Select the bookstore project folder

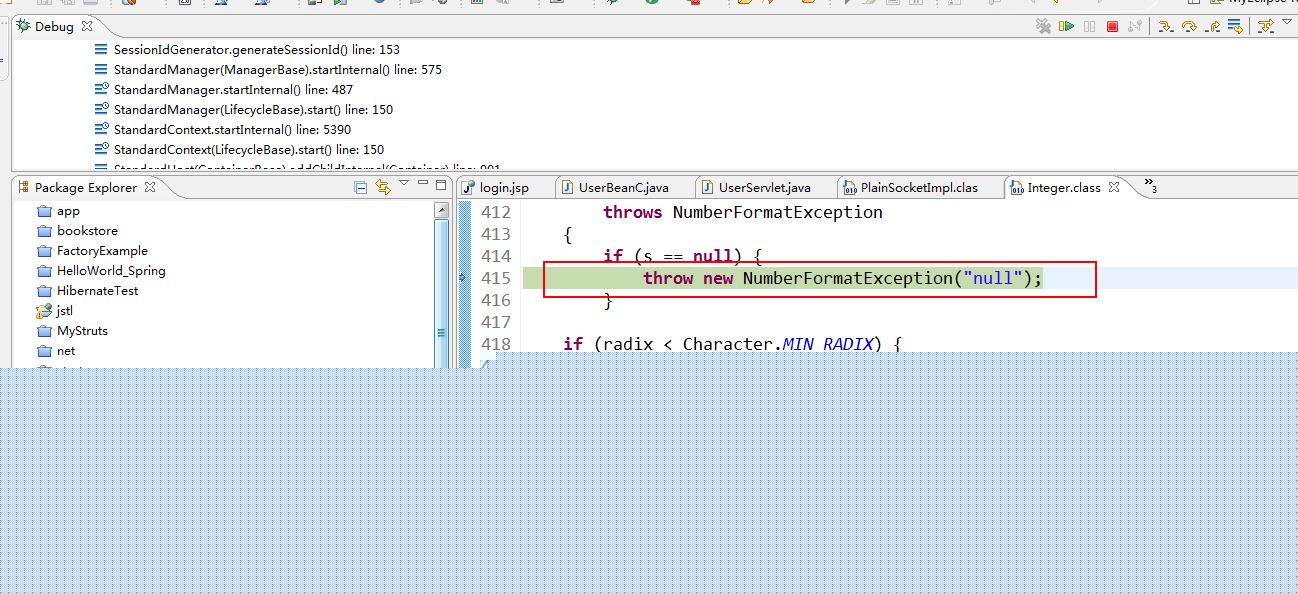pos(87,231)
